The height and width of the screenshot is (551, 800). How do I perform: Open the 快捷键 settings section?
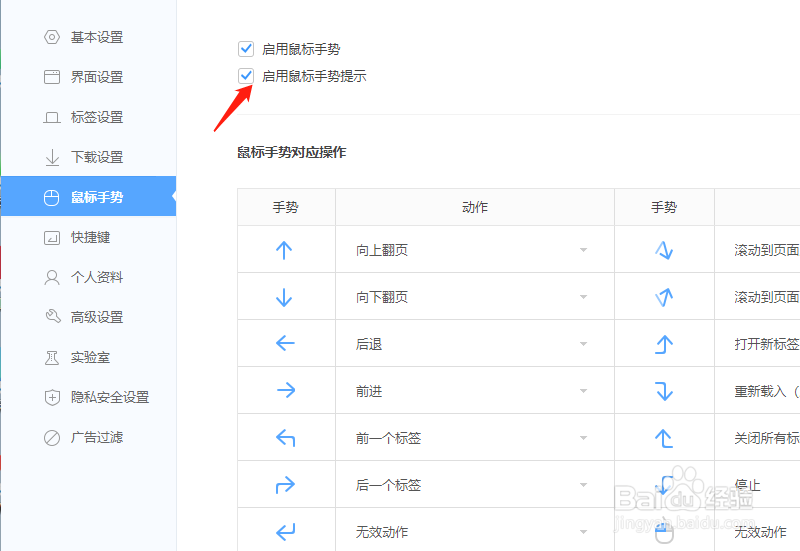(89, 237)
